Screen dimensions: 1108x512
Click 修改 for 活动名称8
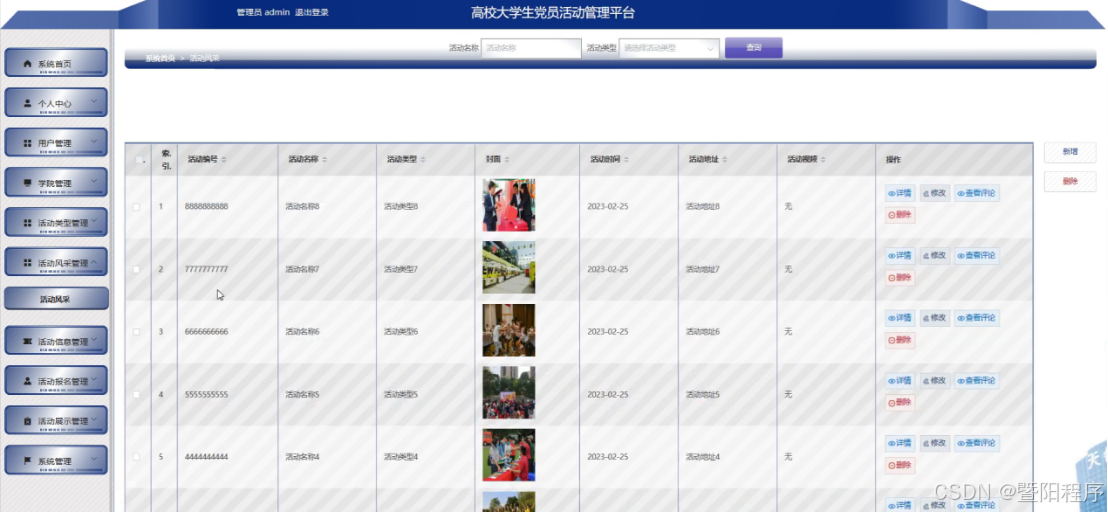(935, 193)
